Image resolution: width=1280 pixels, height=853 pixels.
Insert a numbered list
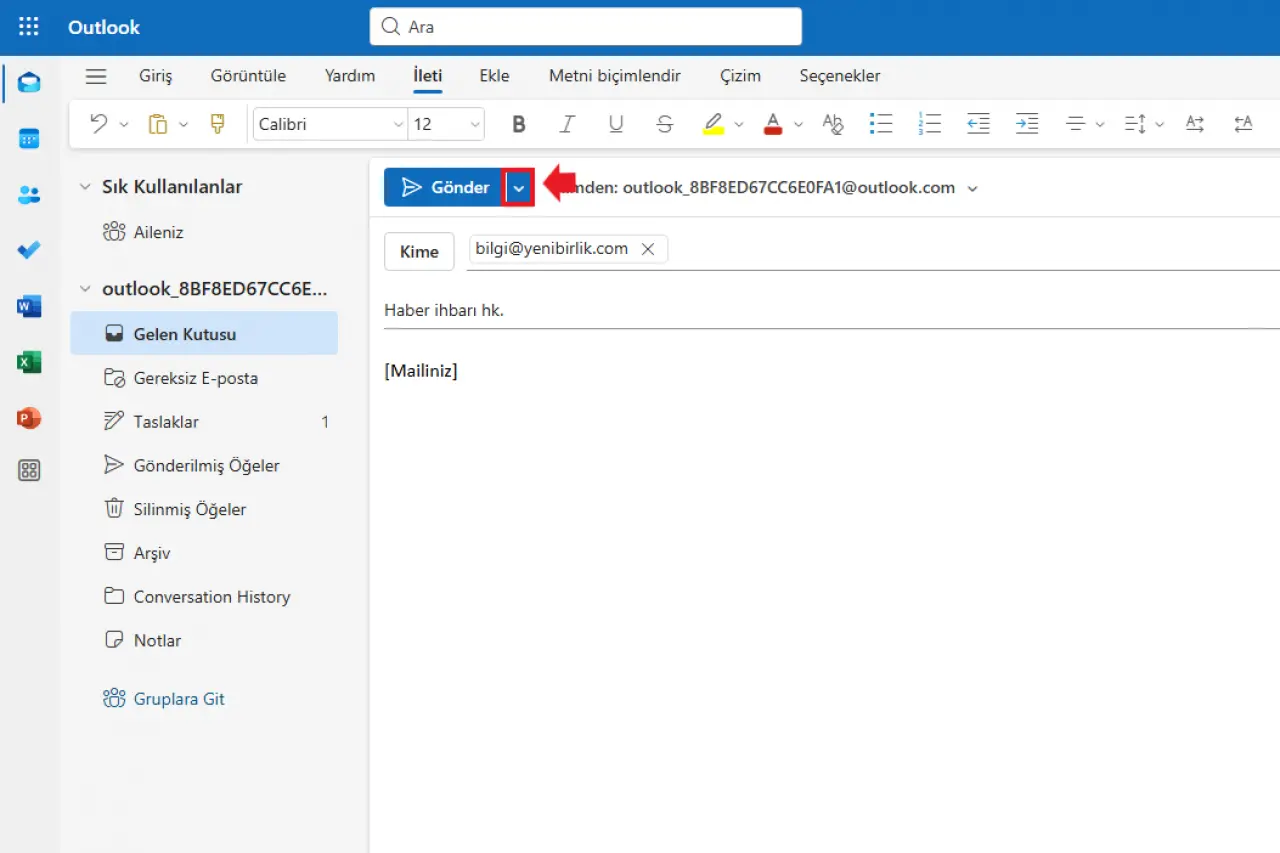point(930,124)
